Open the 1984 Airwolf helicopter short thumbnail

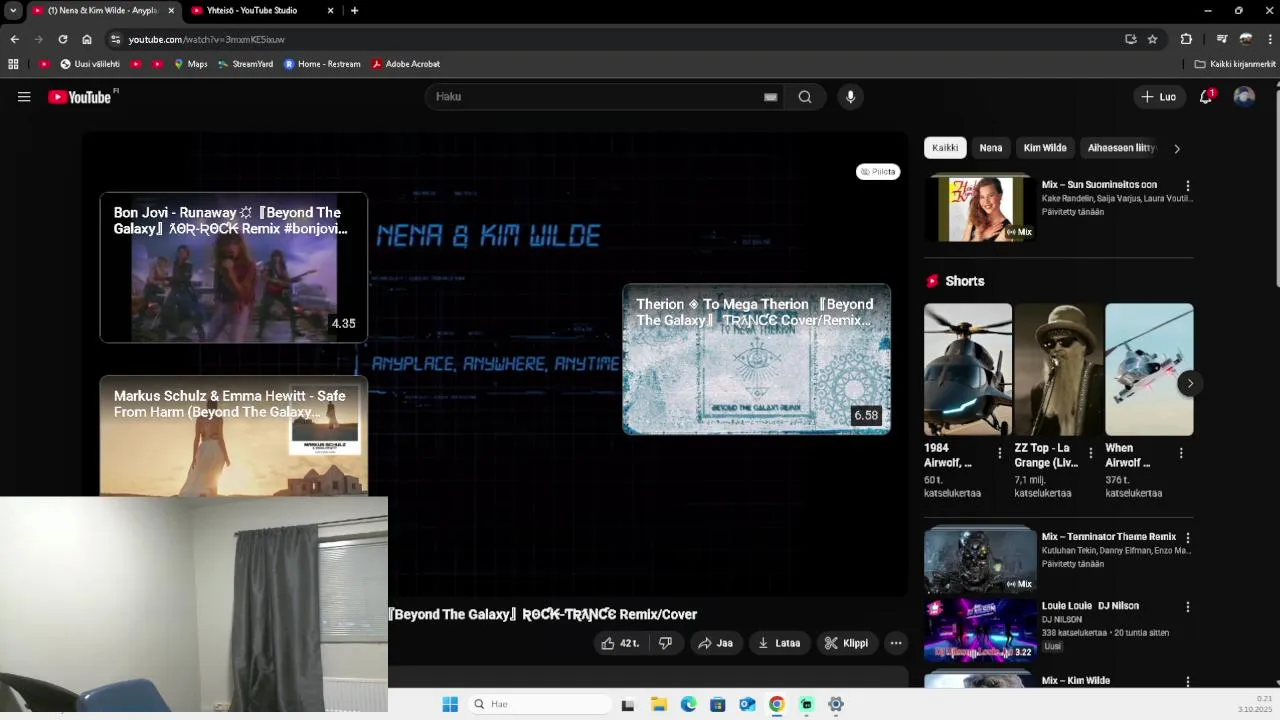[x=968, y=370]
